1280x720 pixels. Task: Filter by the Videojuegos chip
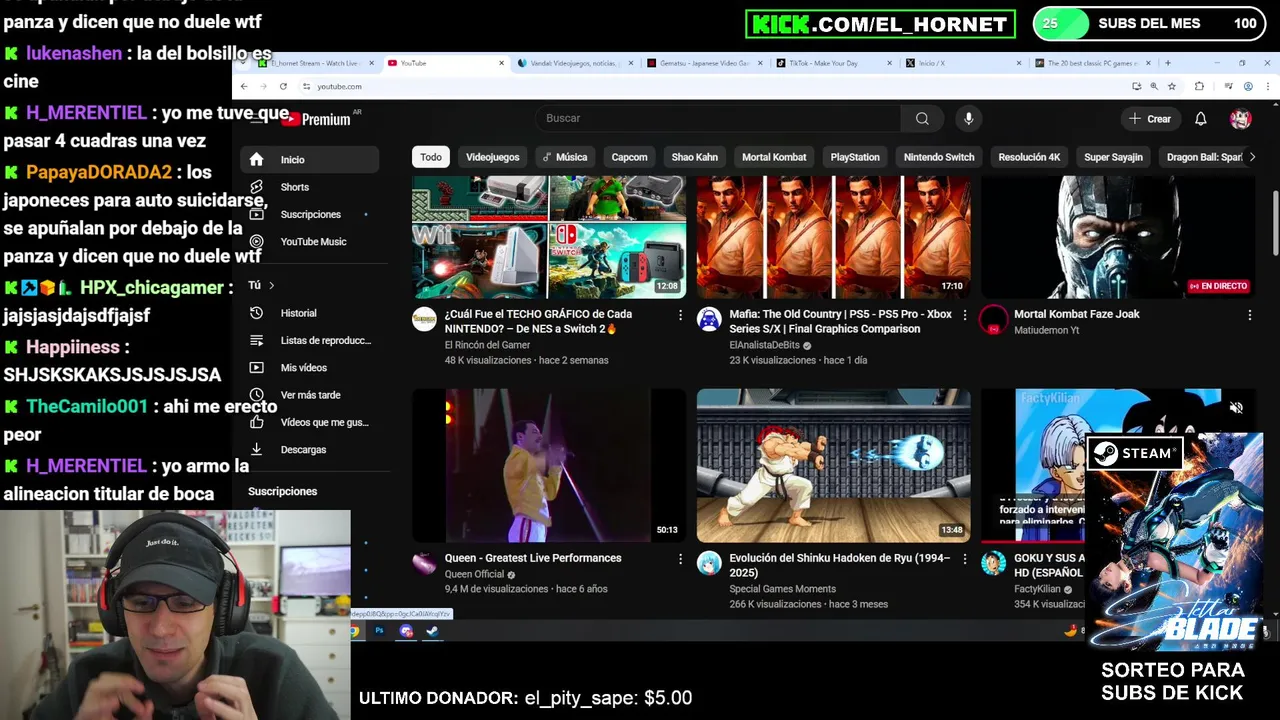click(x=493, y=157)
